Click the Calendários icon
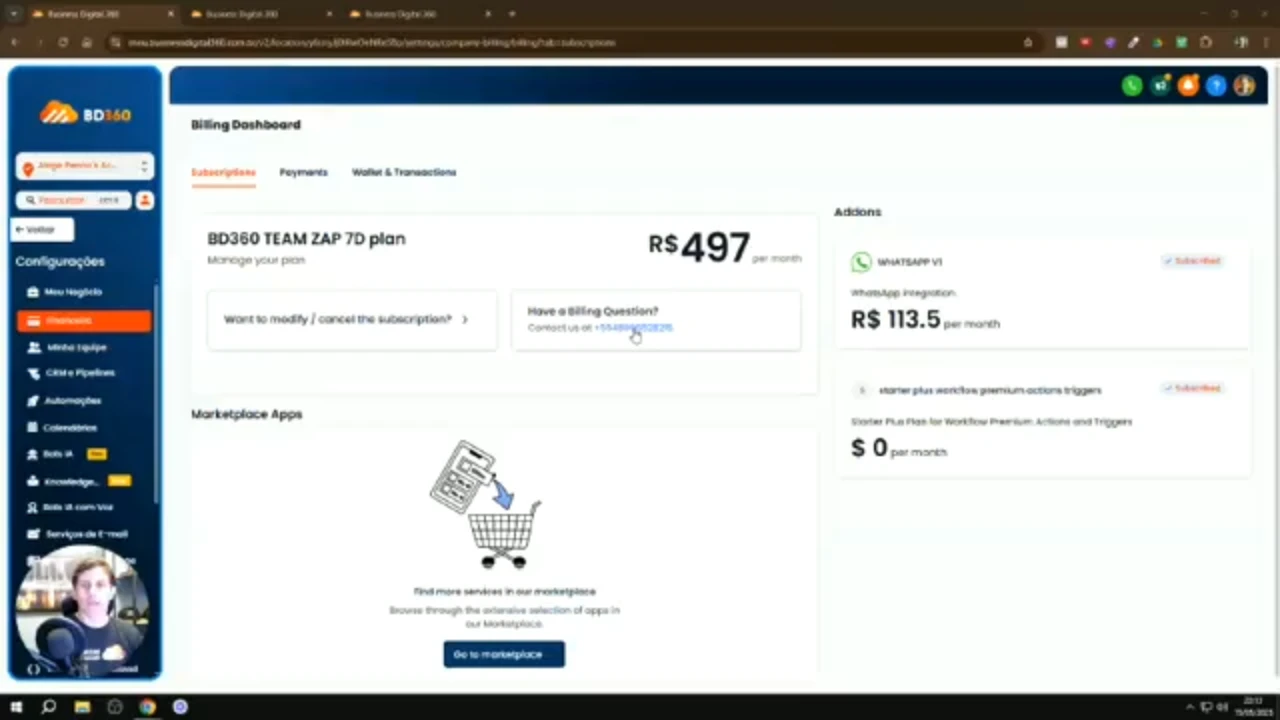 [x=34, y=427]
